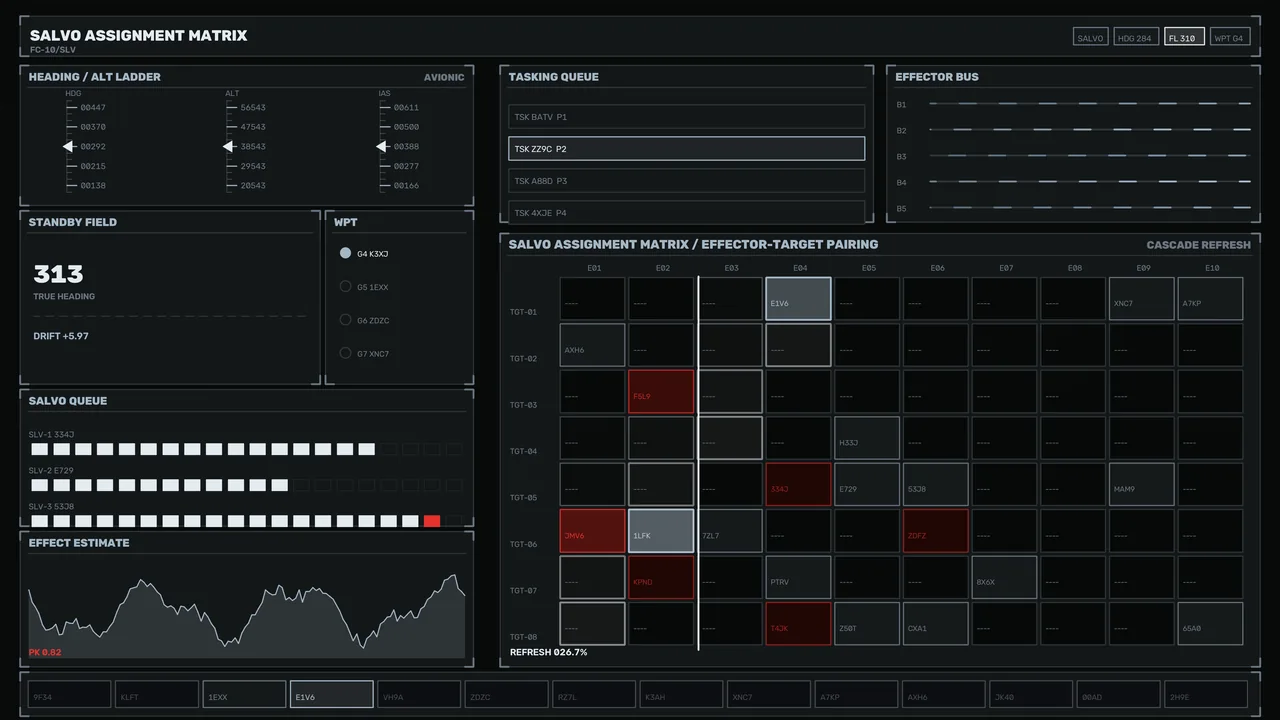
Task: Switch to the HDG 284 tab
Action: tap(1135, 37)
